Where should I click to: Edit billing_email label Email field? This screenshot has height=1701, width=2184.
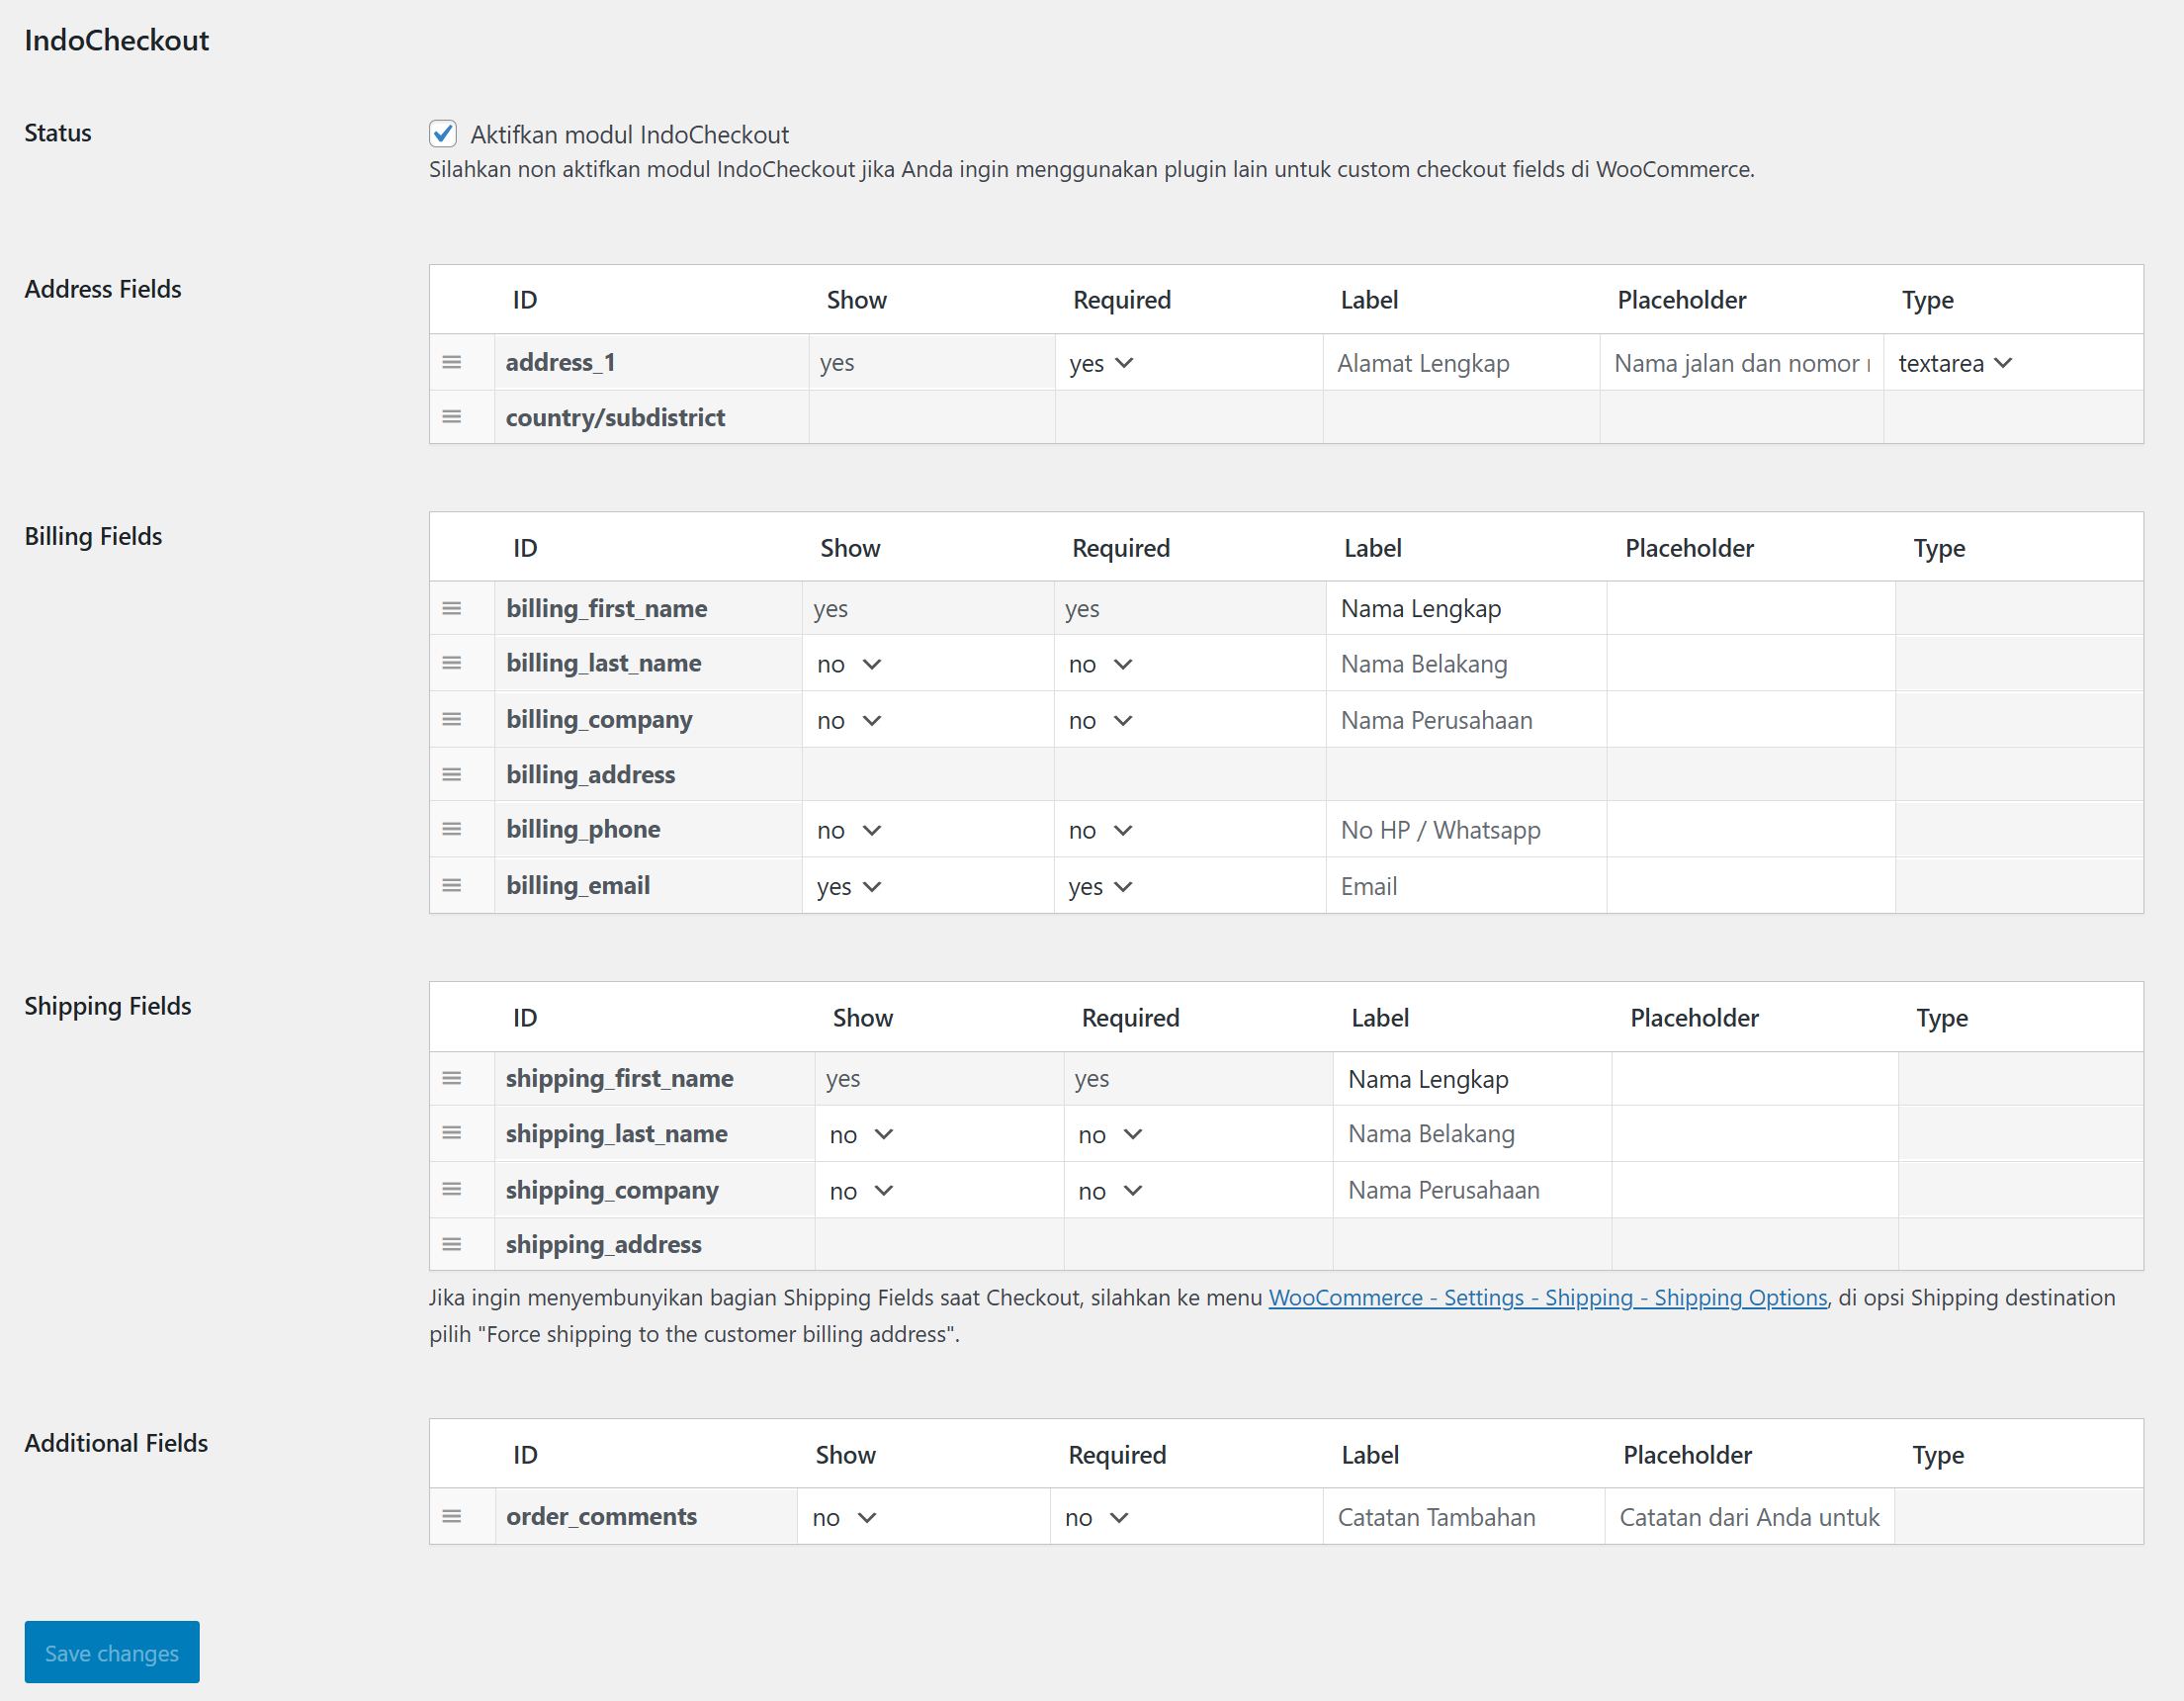1466,886
